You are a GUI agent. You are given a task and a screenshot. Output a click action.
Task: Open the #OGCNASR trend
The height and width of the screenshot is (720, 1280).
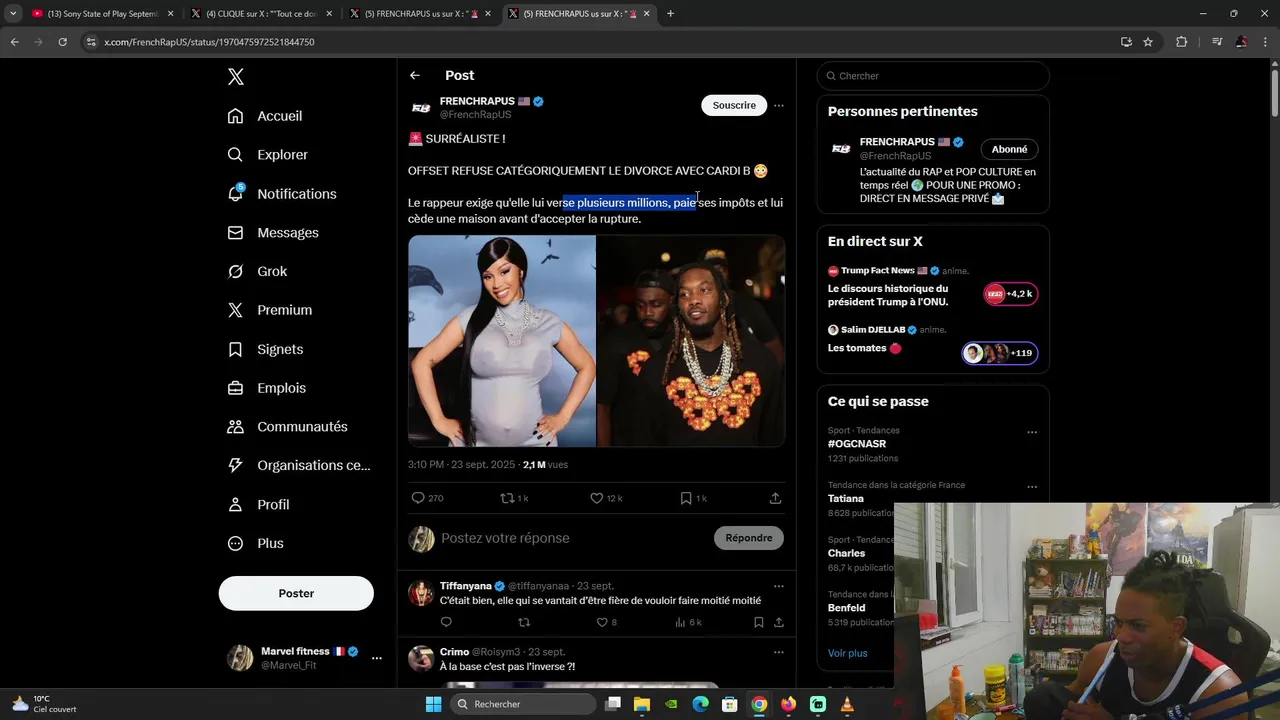(857, 444)
